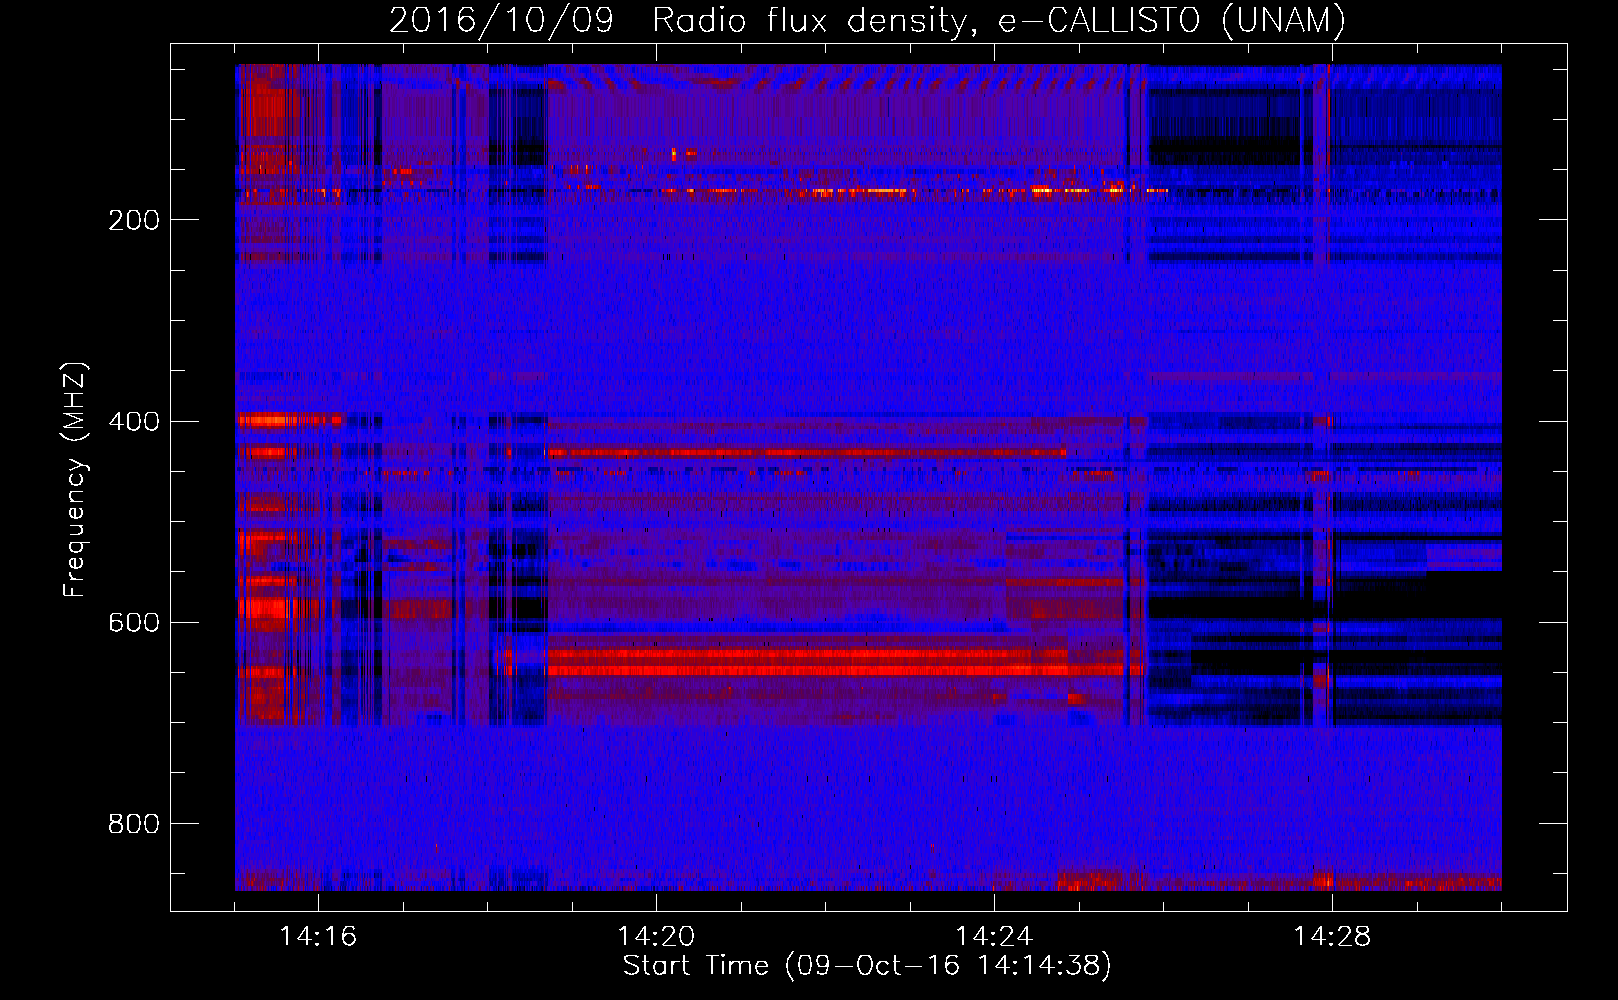Click the 'Frequency (MHZ)' y-axis label

(x=75, y=480)
